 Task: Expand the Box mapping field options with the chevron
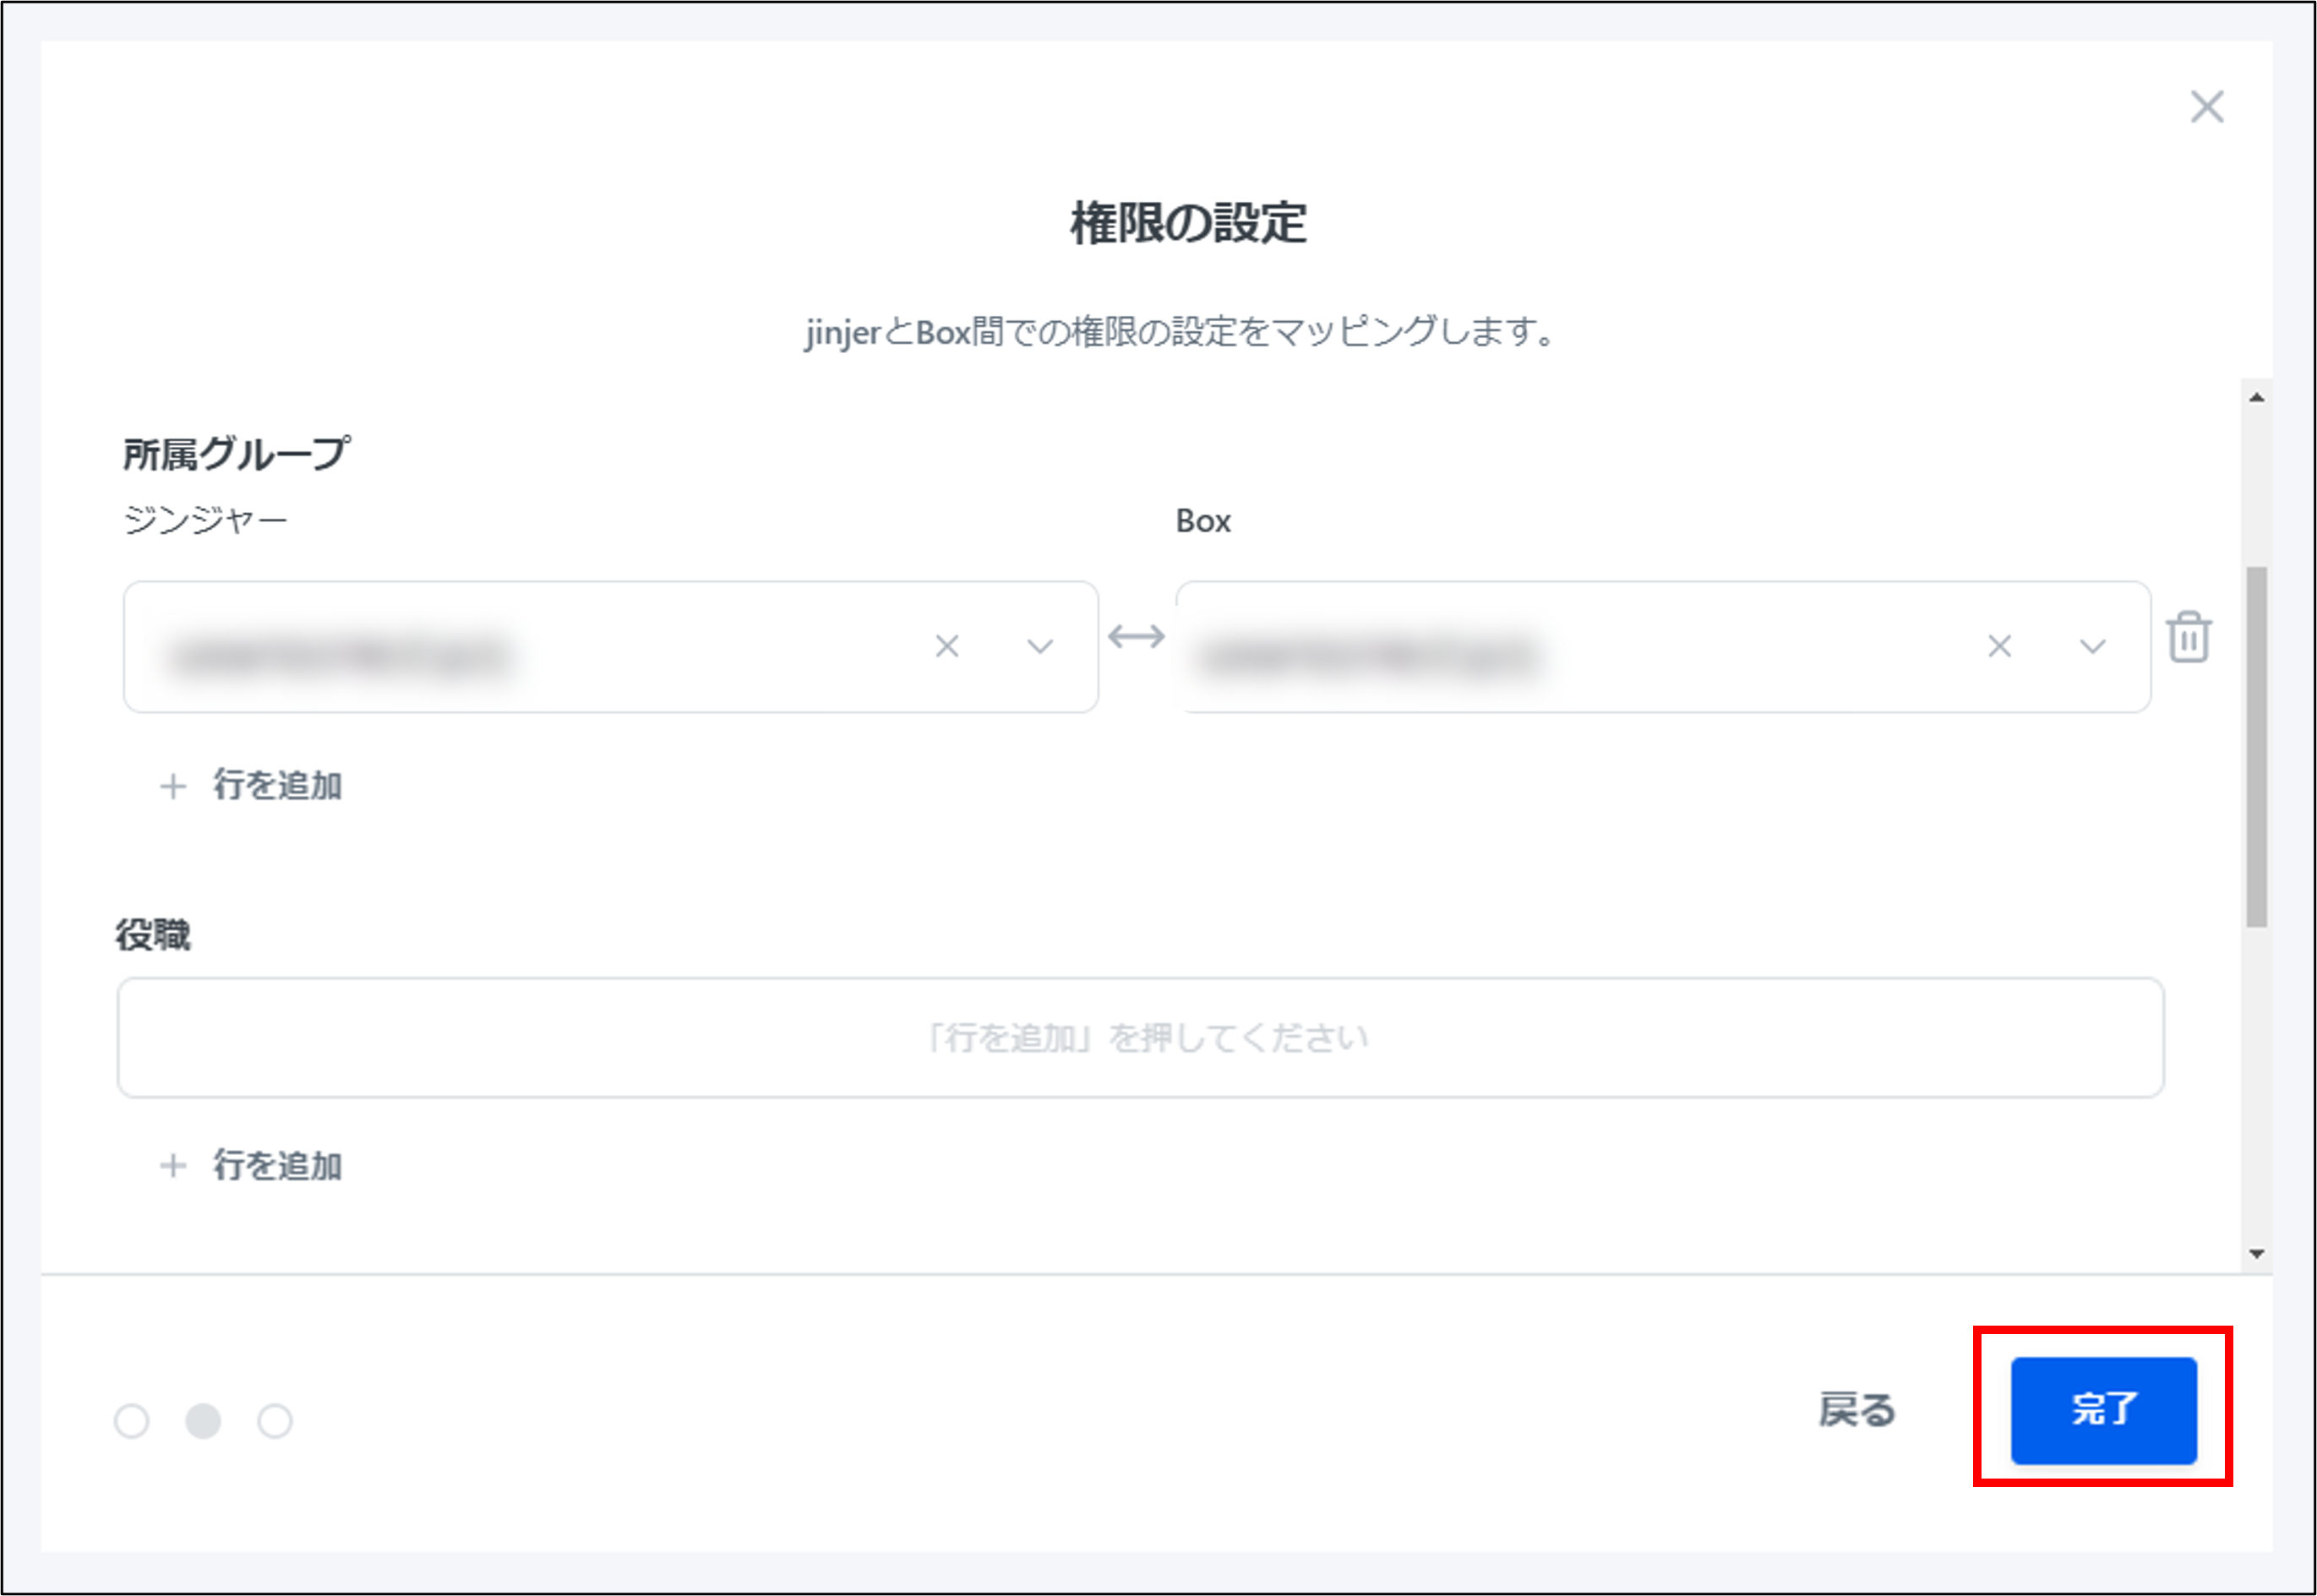coord(2091,647)
